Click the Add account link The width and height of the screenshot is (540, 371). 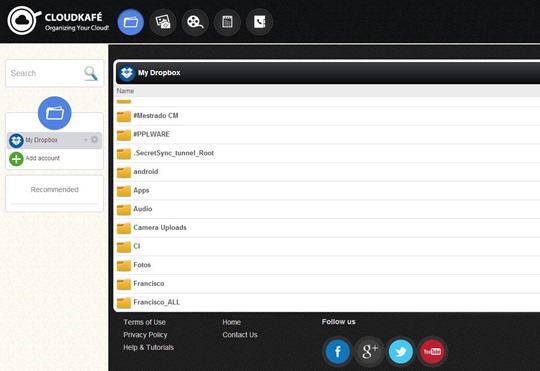(42, 158)
